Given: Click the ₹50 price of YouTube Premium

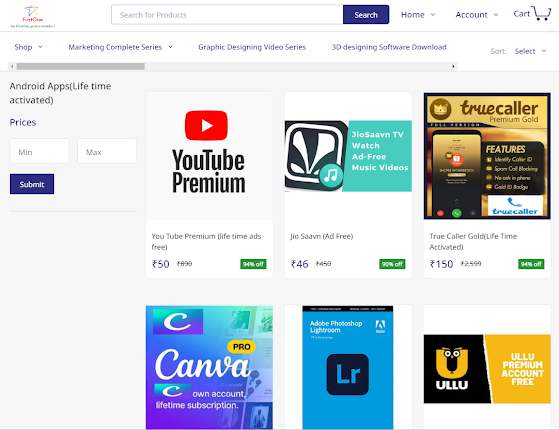Looking at the screenshot, I should (160, 264).
